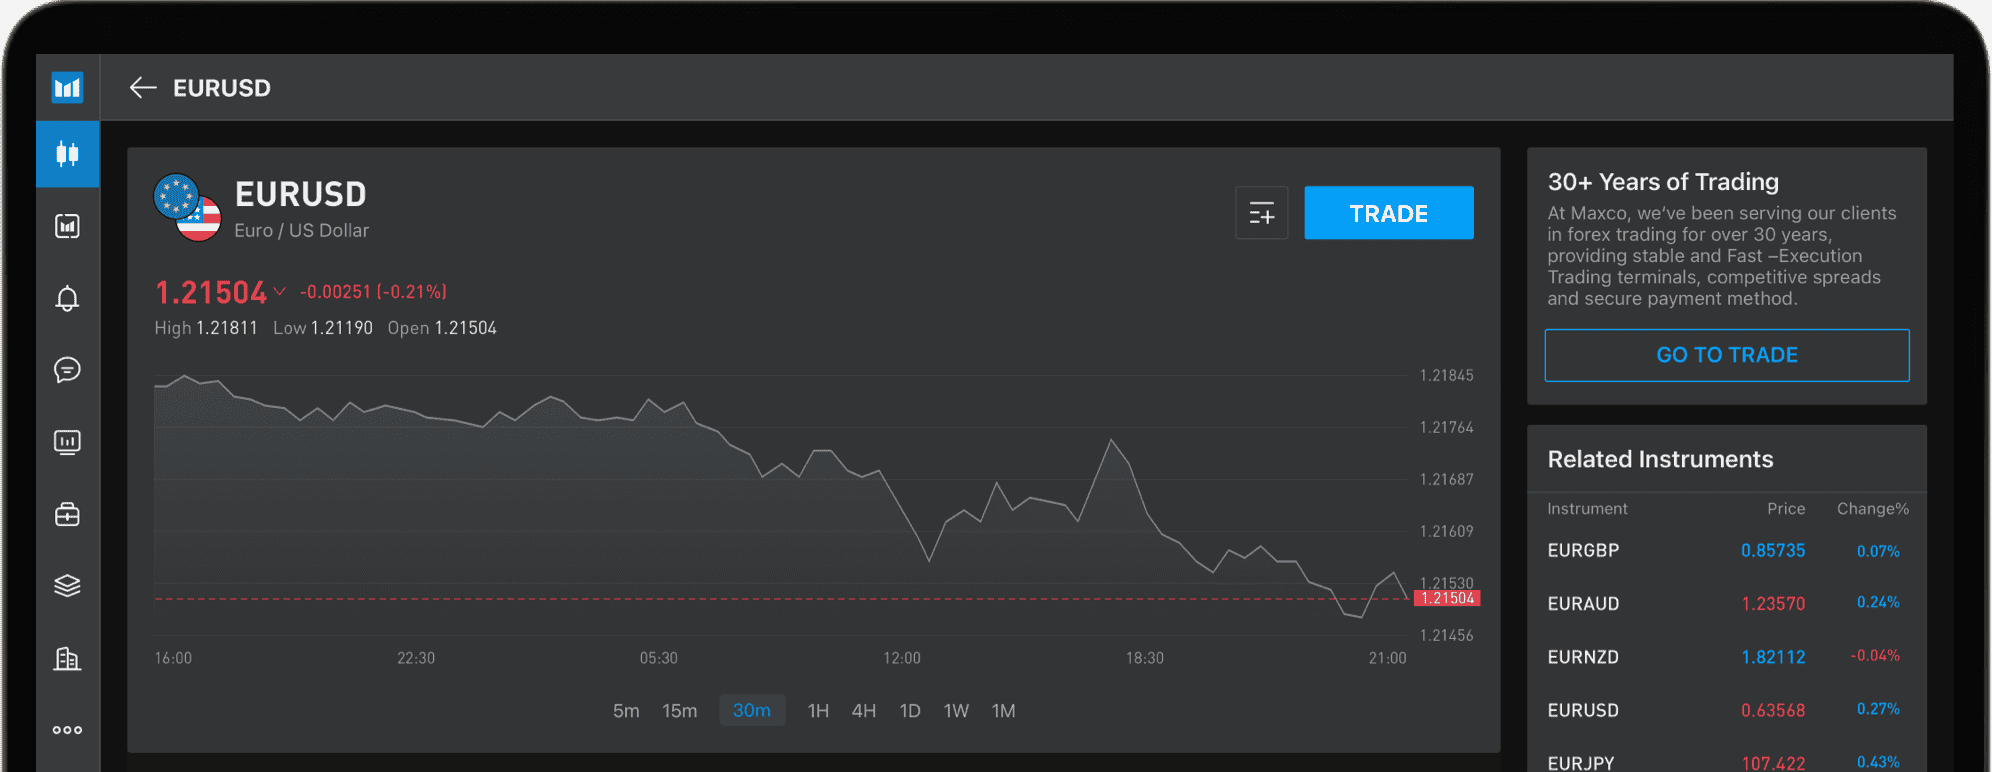Select the 4H timeframe
Image resolution: width=1992 pixels, height=772 pixels.
(x=864, y=711)
